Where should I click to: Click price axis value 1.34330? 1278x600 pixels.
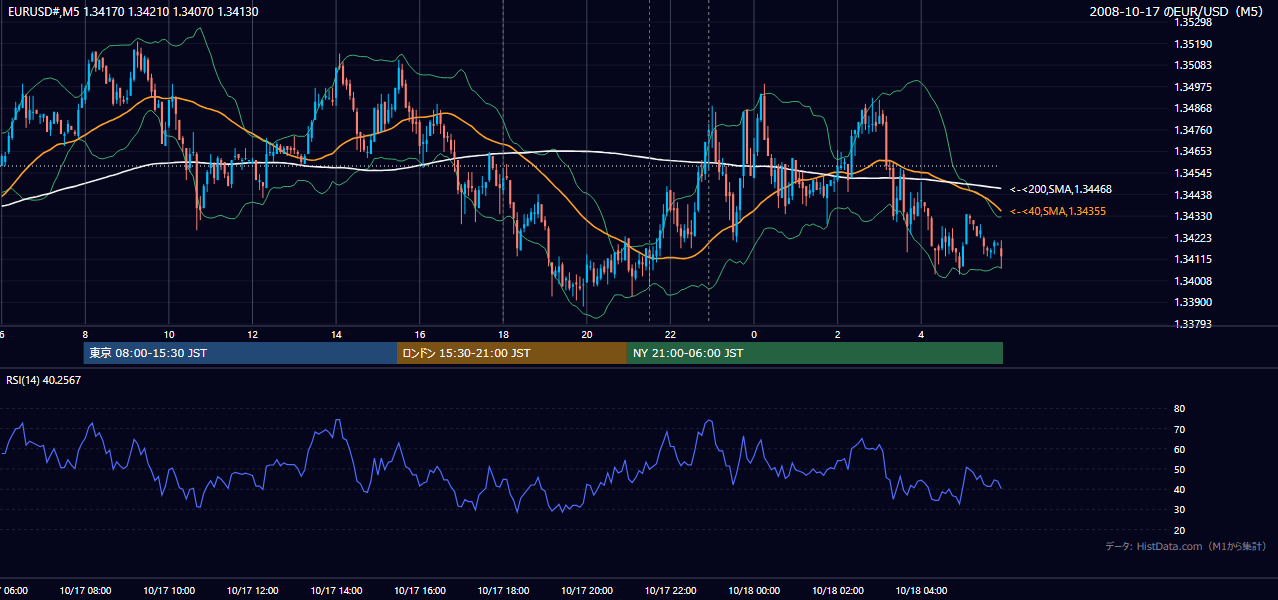[x=1193, y=216]
